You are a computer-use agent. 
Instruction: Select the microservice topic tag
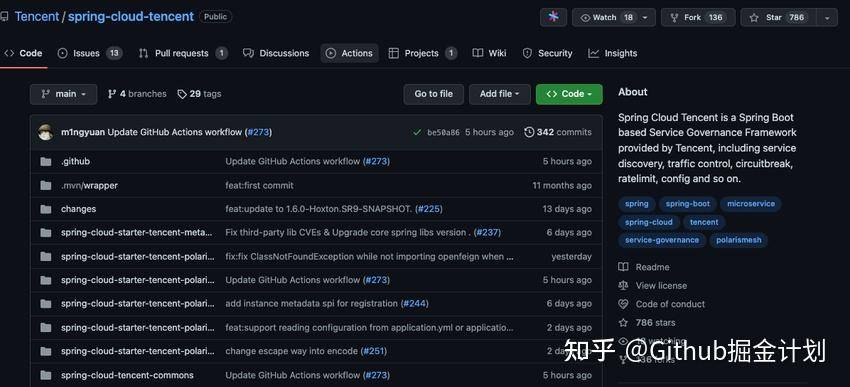pyautogui.click(x=751, y=204)
